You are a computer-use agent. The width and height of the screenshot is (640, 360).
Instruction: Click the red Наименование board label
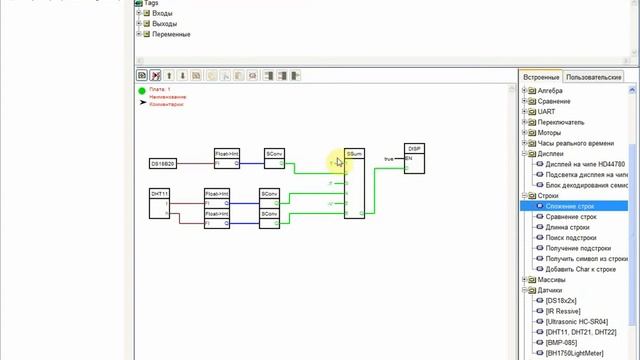pyautogui.click(x=168, y=97)
